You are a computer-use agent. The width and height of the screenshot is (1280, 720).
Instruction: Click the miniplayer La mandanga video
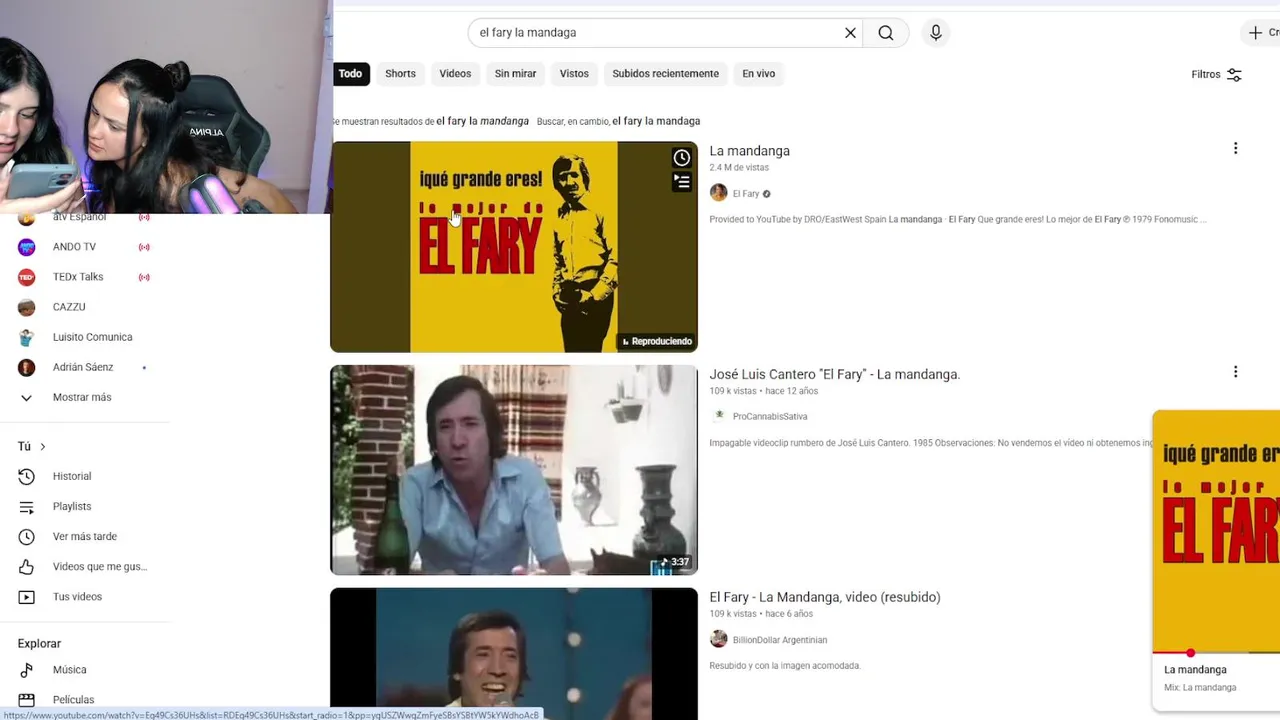coord(1216,531)
